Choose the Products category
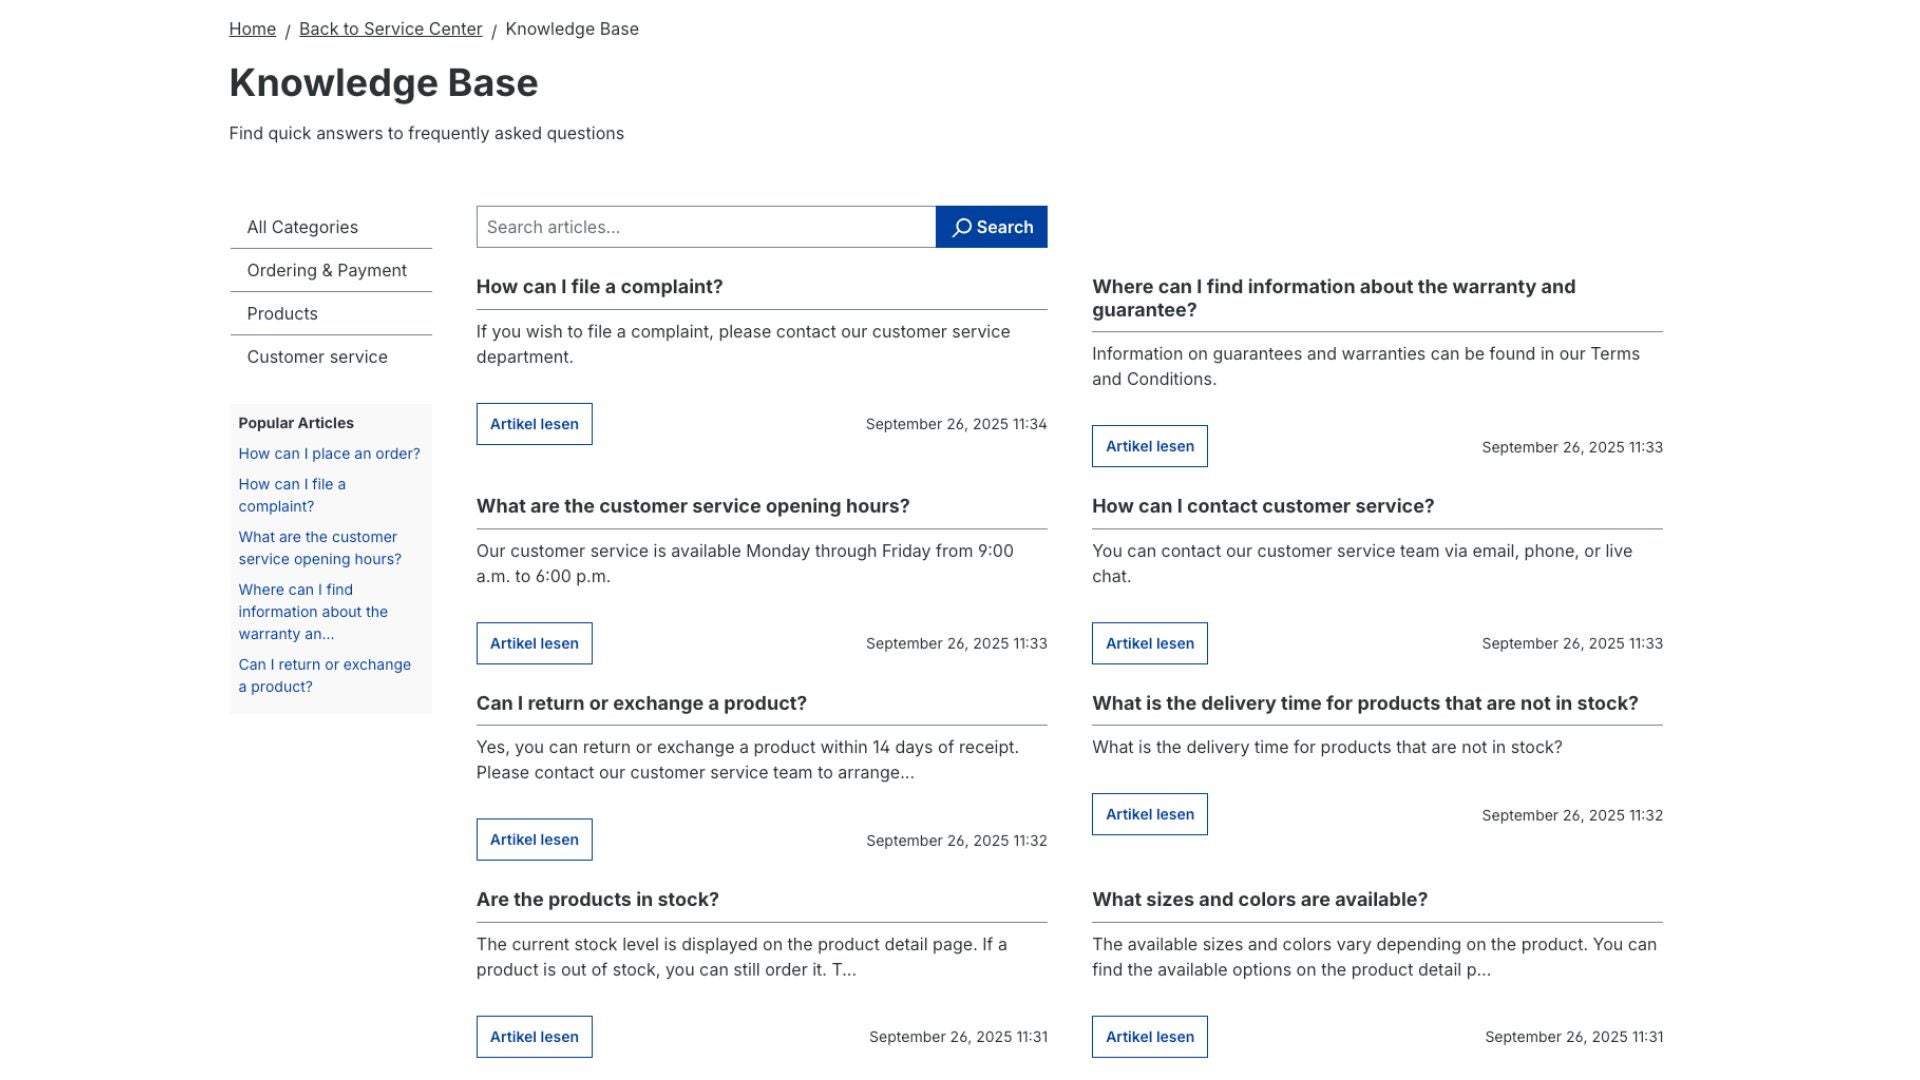 point(282,314)
